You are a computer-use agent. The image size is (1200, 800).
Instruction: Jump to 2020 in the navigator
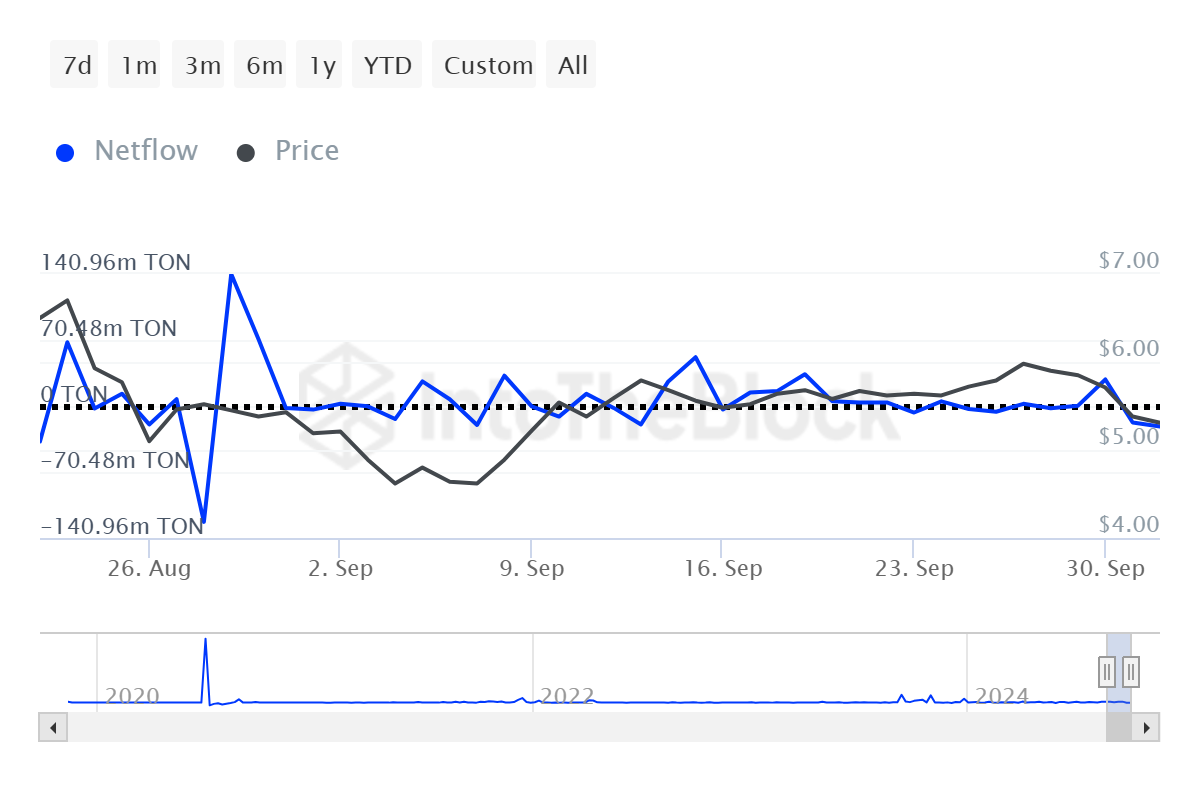click(132, 695)
